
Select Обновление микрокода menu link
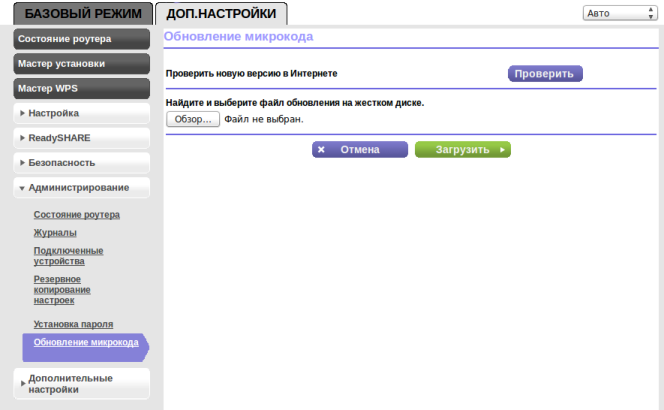click(86, 342)
